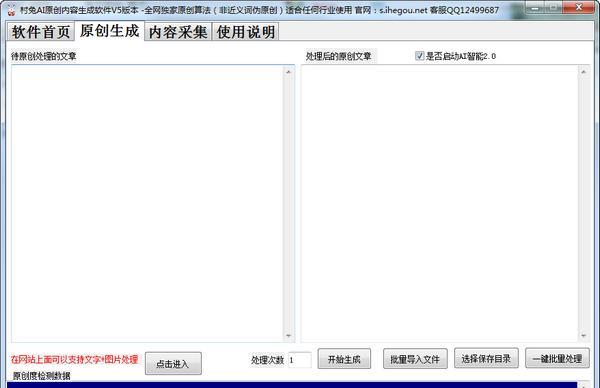Click the 原创度检测数据 label

[x=41, y=376]
